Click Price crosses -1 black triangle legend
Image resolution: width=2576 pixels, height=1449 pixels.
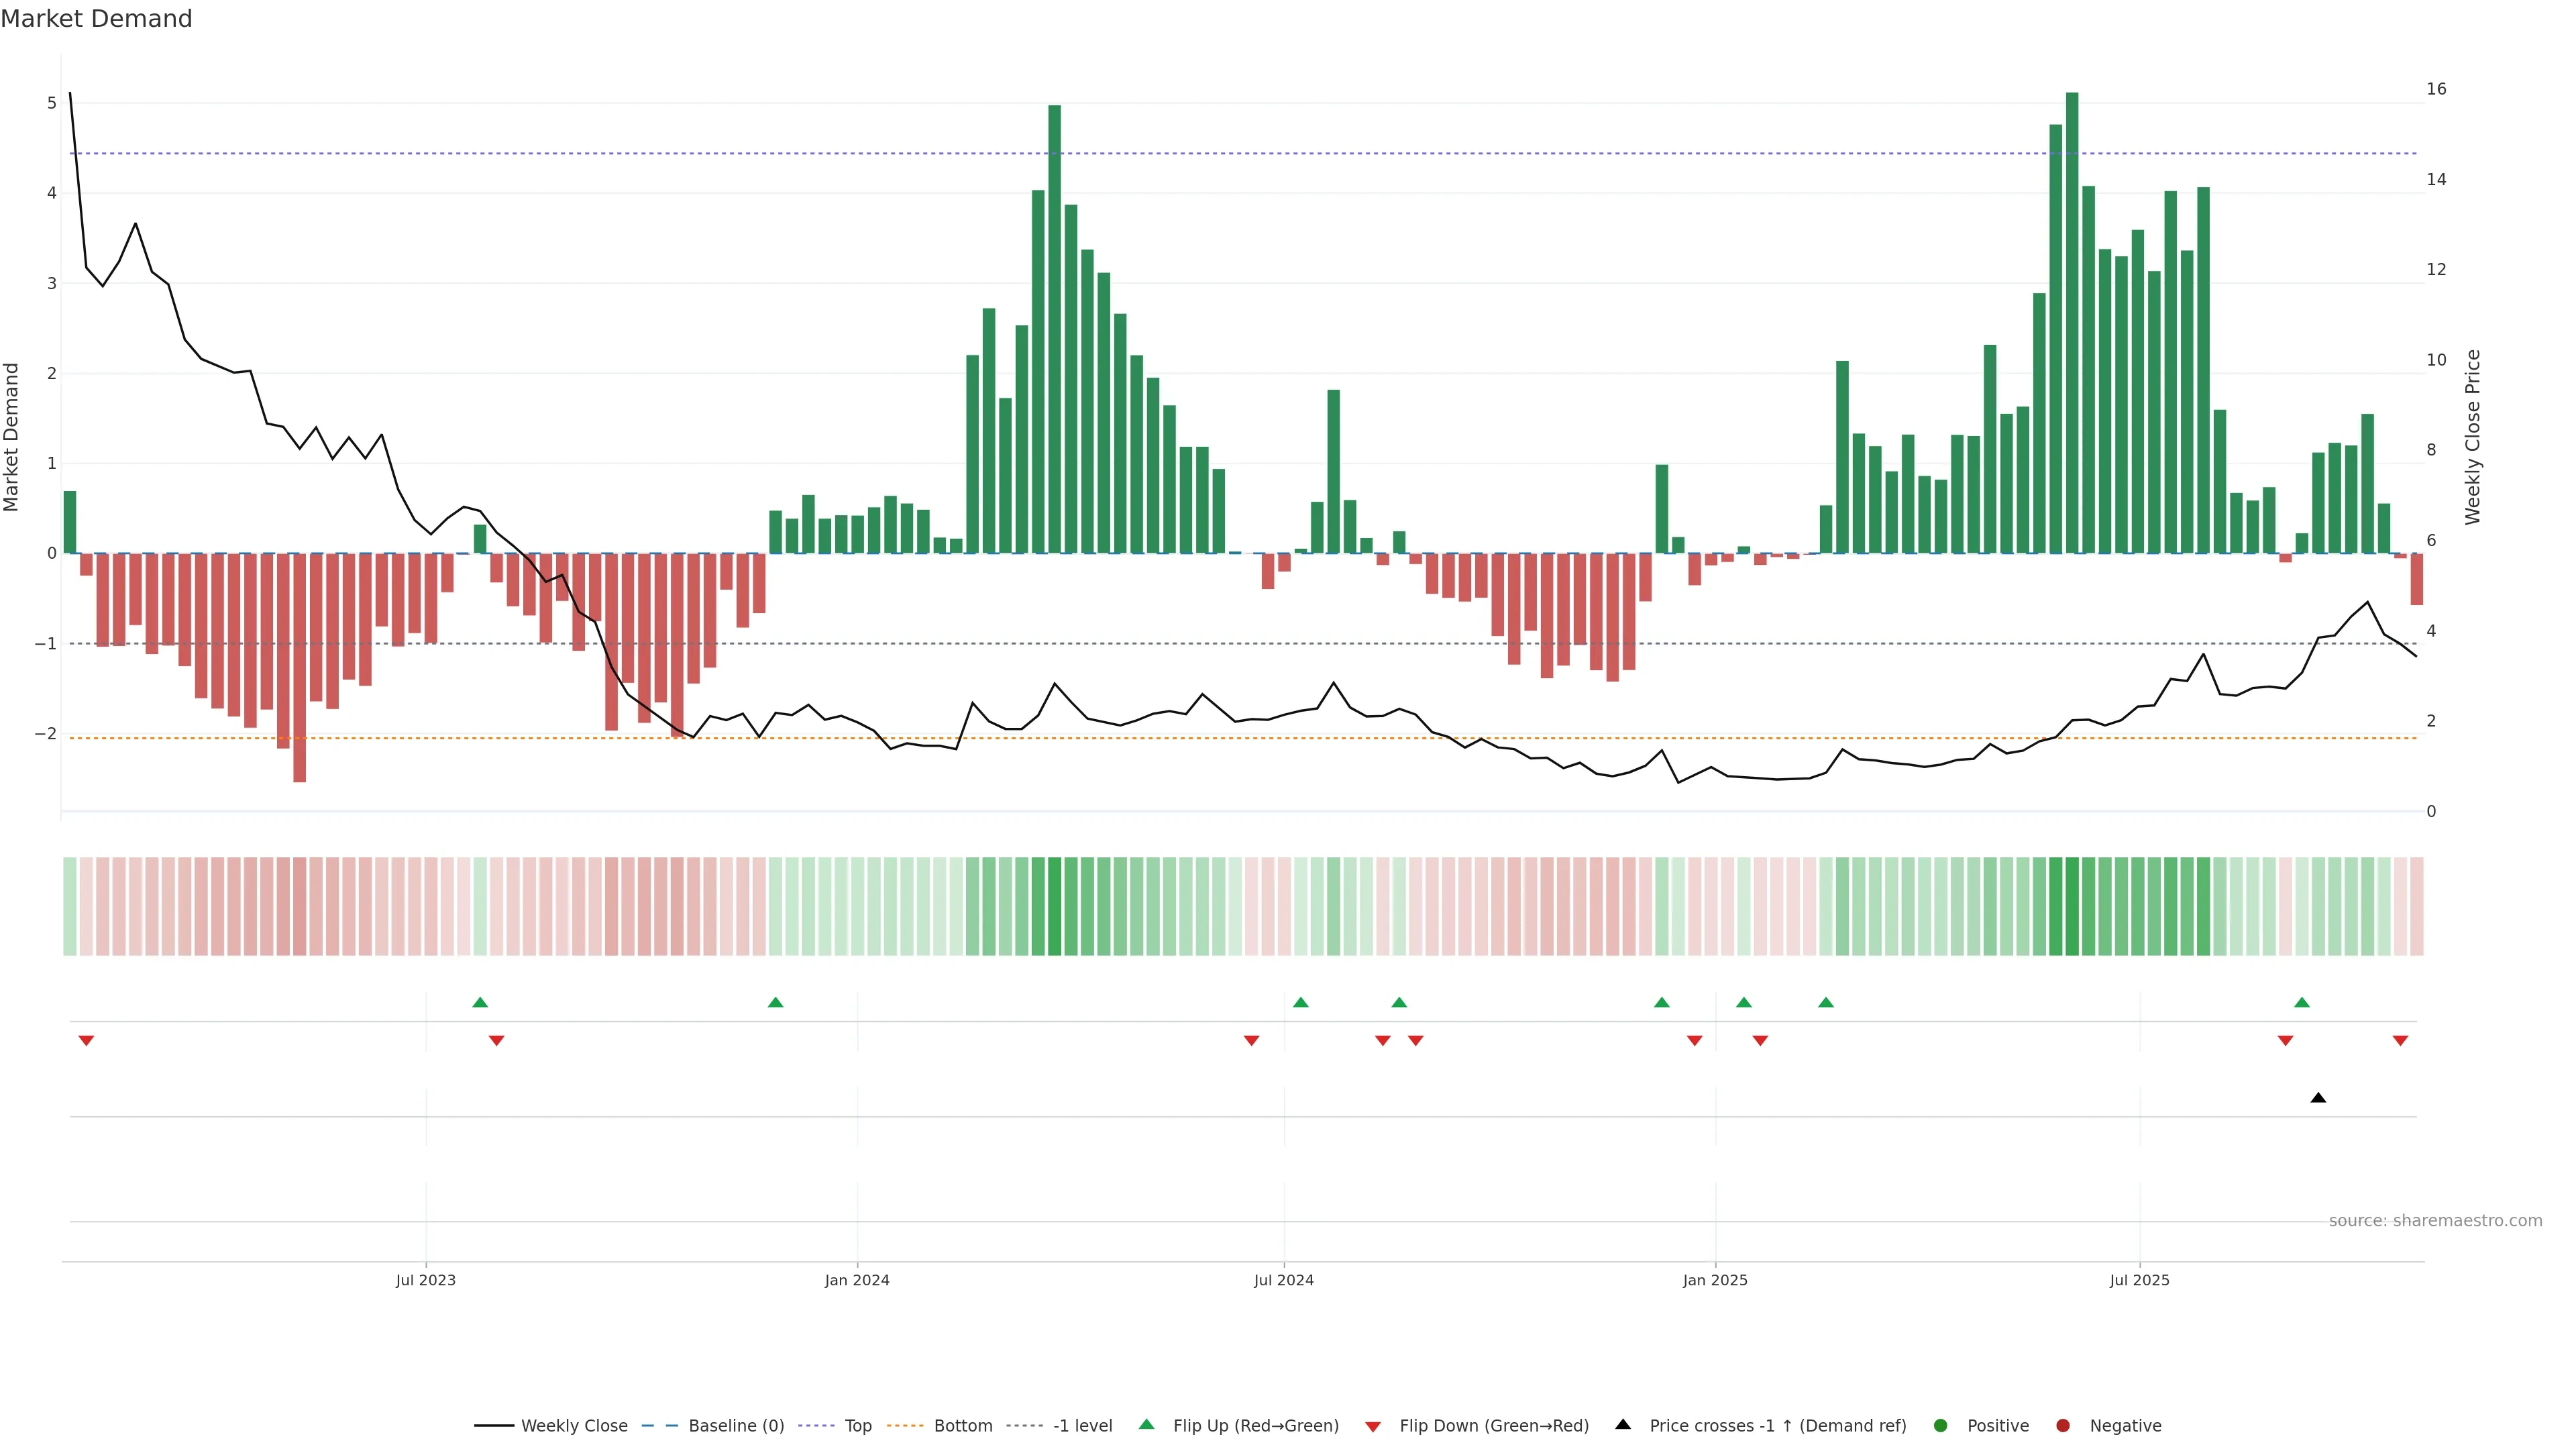(x=1623, y=1425)
